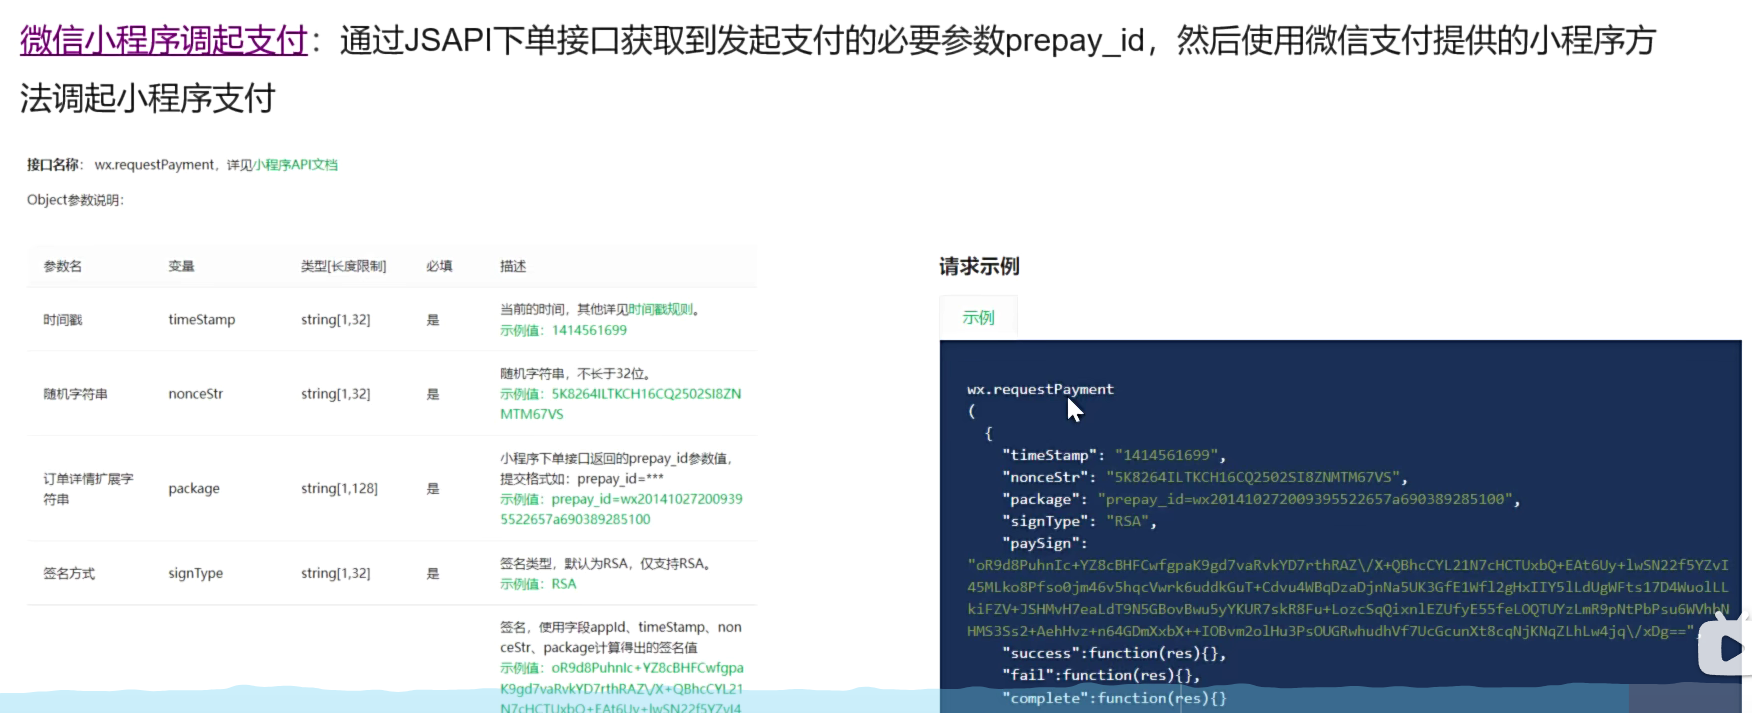
Task: Select the signType variable cell
Action: point(196,573)
